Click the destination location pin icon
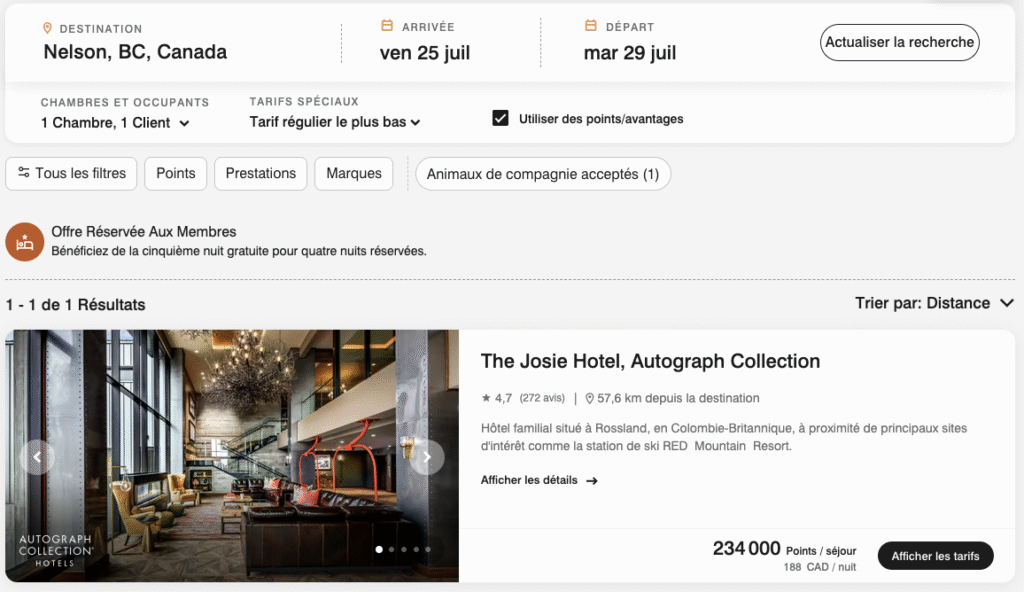1024x592 pixels. [x=48, y=28]
